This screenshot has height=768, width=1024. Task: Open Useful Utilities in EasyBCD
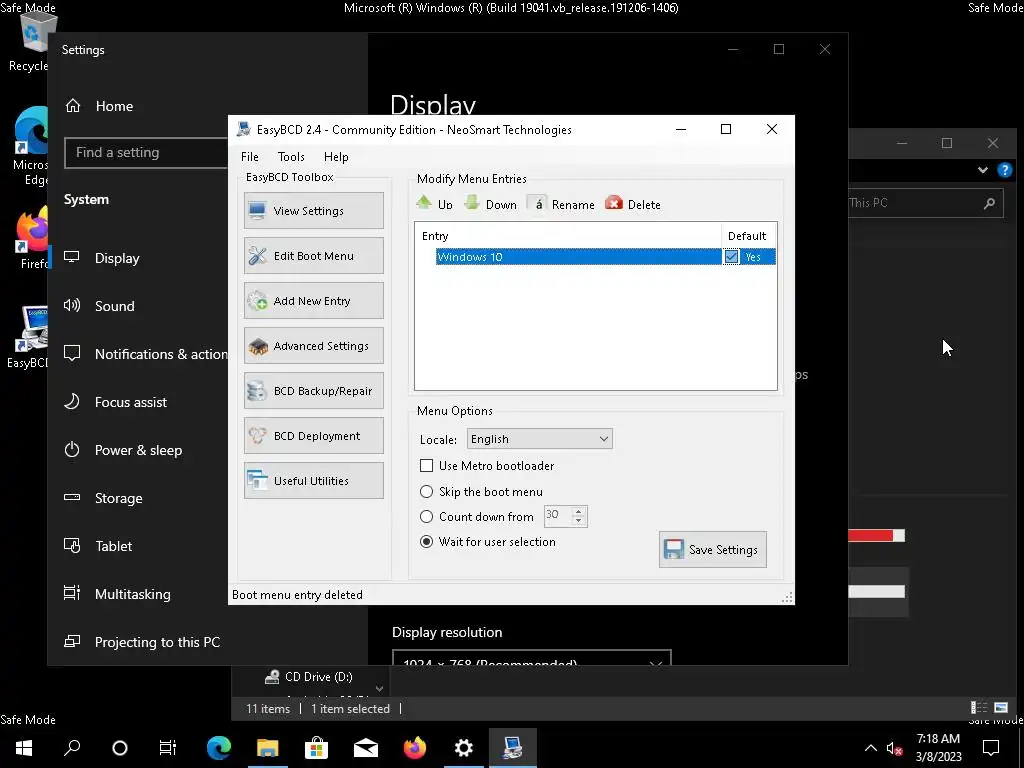[x=313, y=481]
